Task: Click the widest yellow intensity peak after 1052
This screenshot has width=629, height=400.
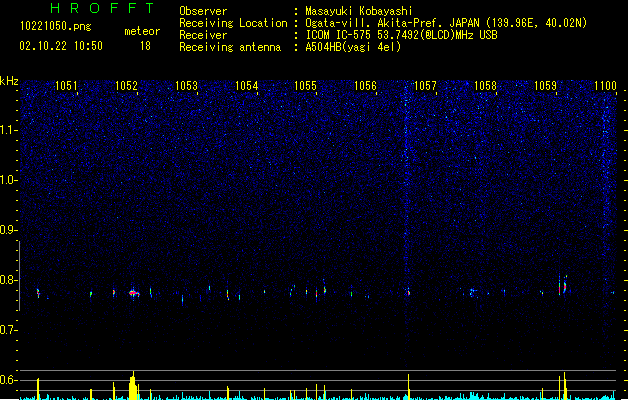Action: (133, 387)
